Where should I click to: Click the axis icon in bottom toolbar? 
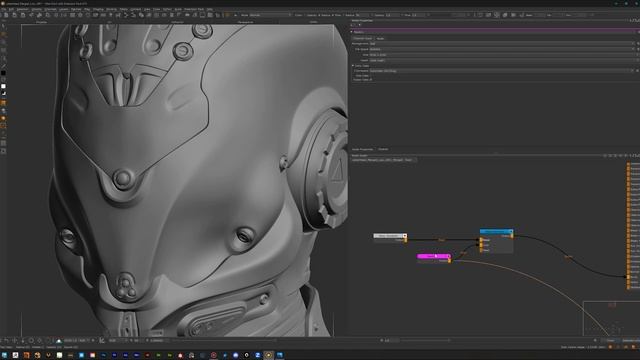click(102, 340)
